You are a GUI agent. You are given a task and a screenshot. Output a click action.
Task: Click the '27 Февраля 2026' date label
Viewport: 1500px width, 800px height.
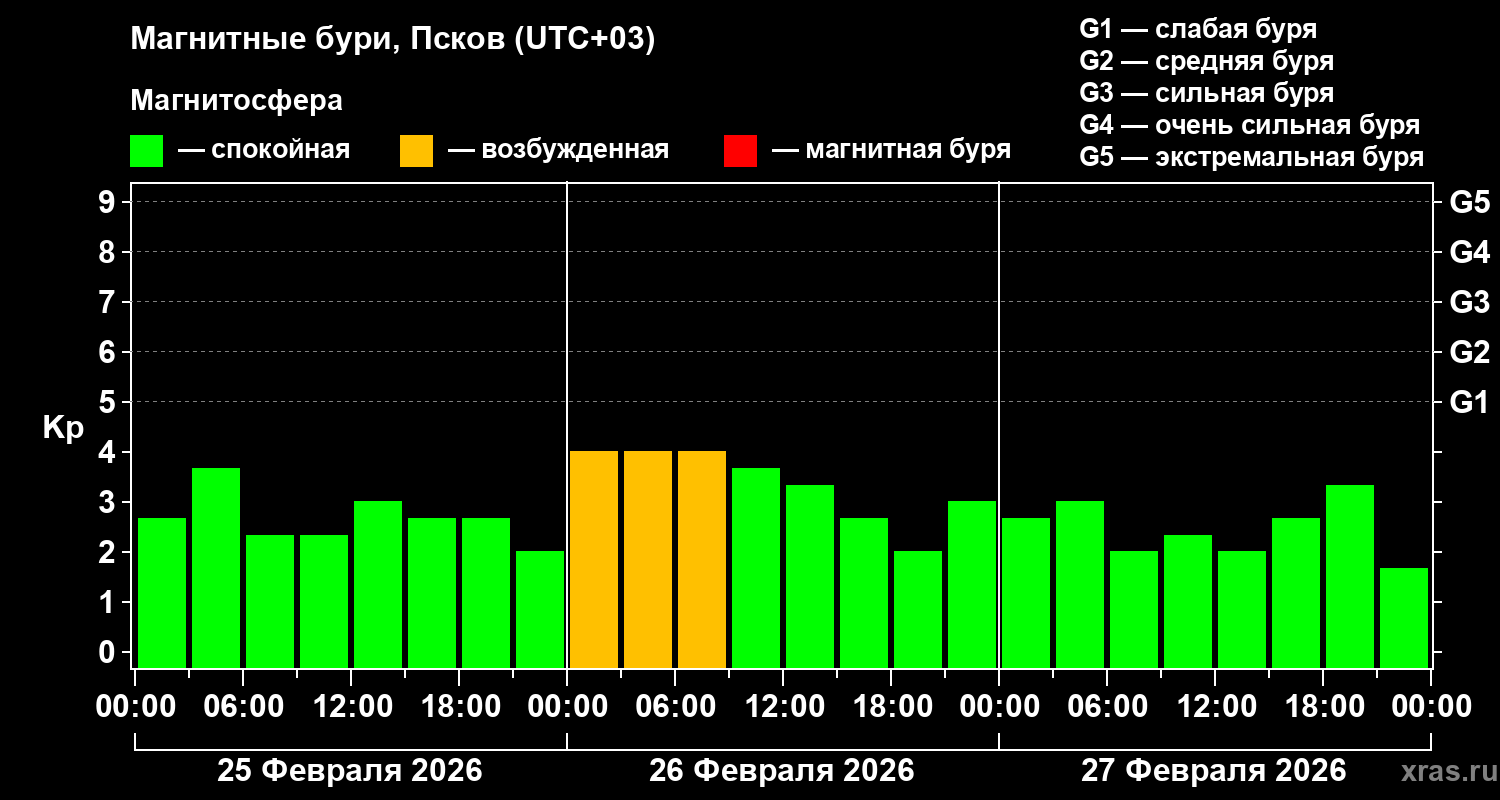1214,771
